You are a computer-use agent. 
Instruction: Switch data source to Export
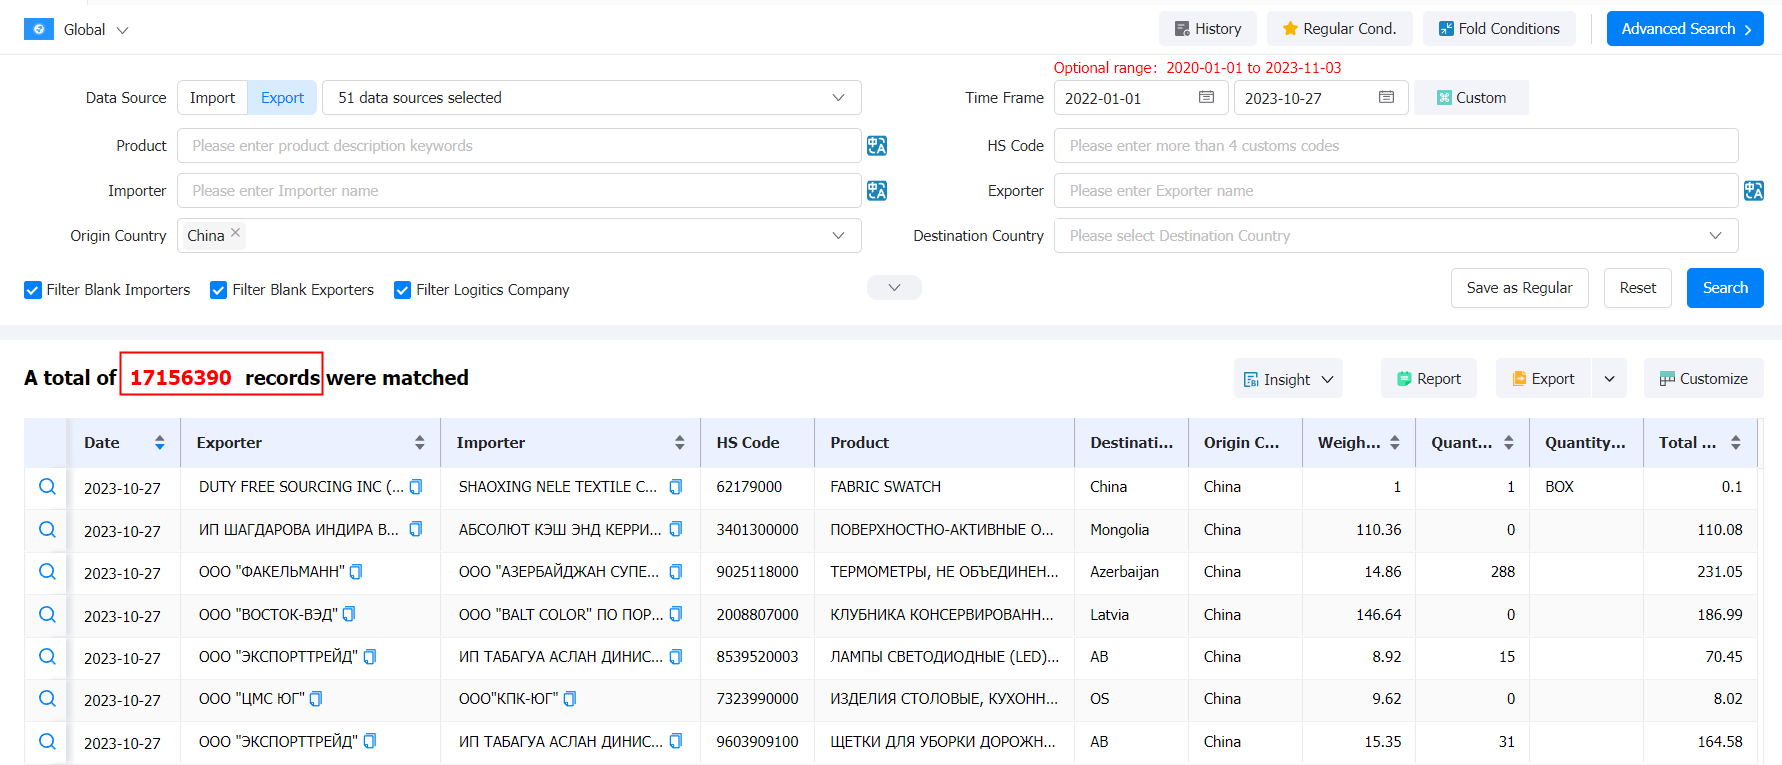pos(282,98)
